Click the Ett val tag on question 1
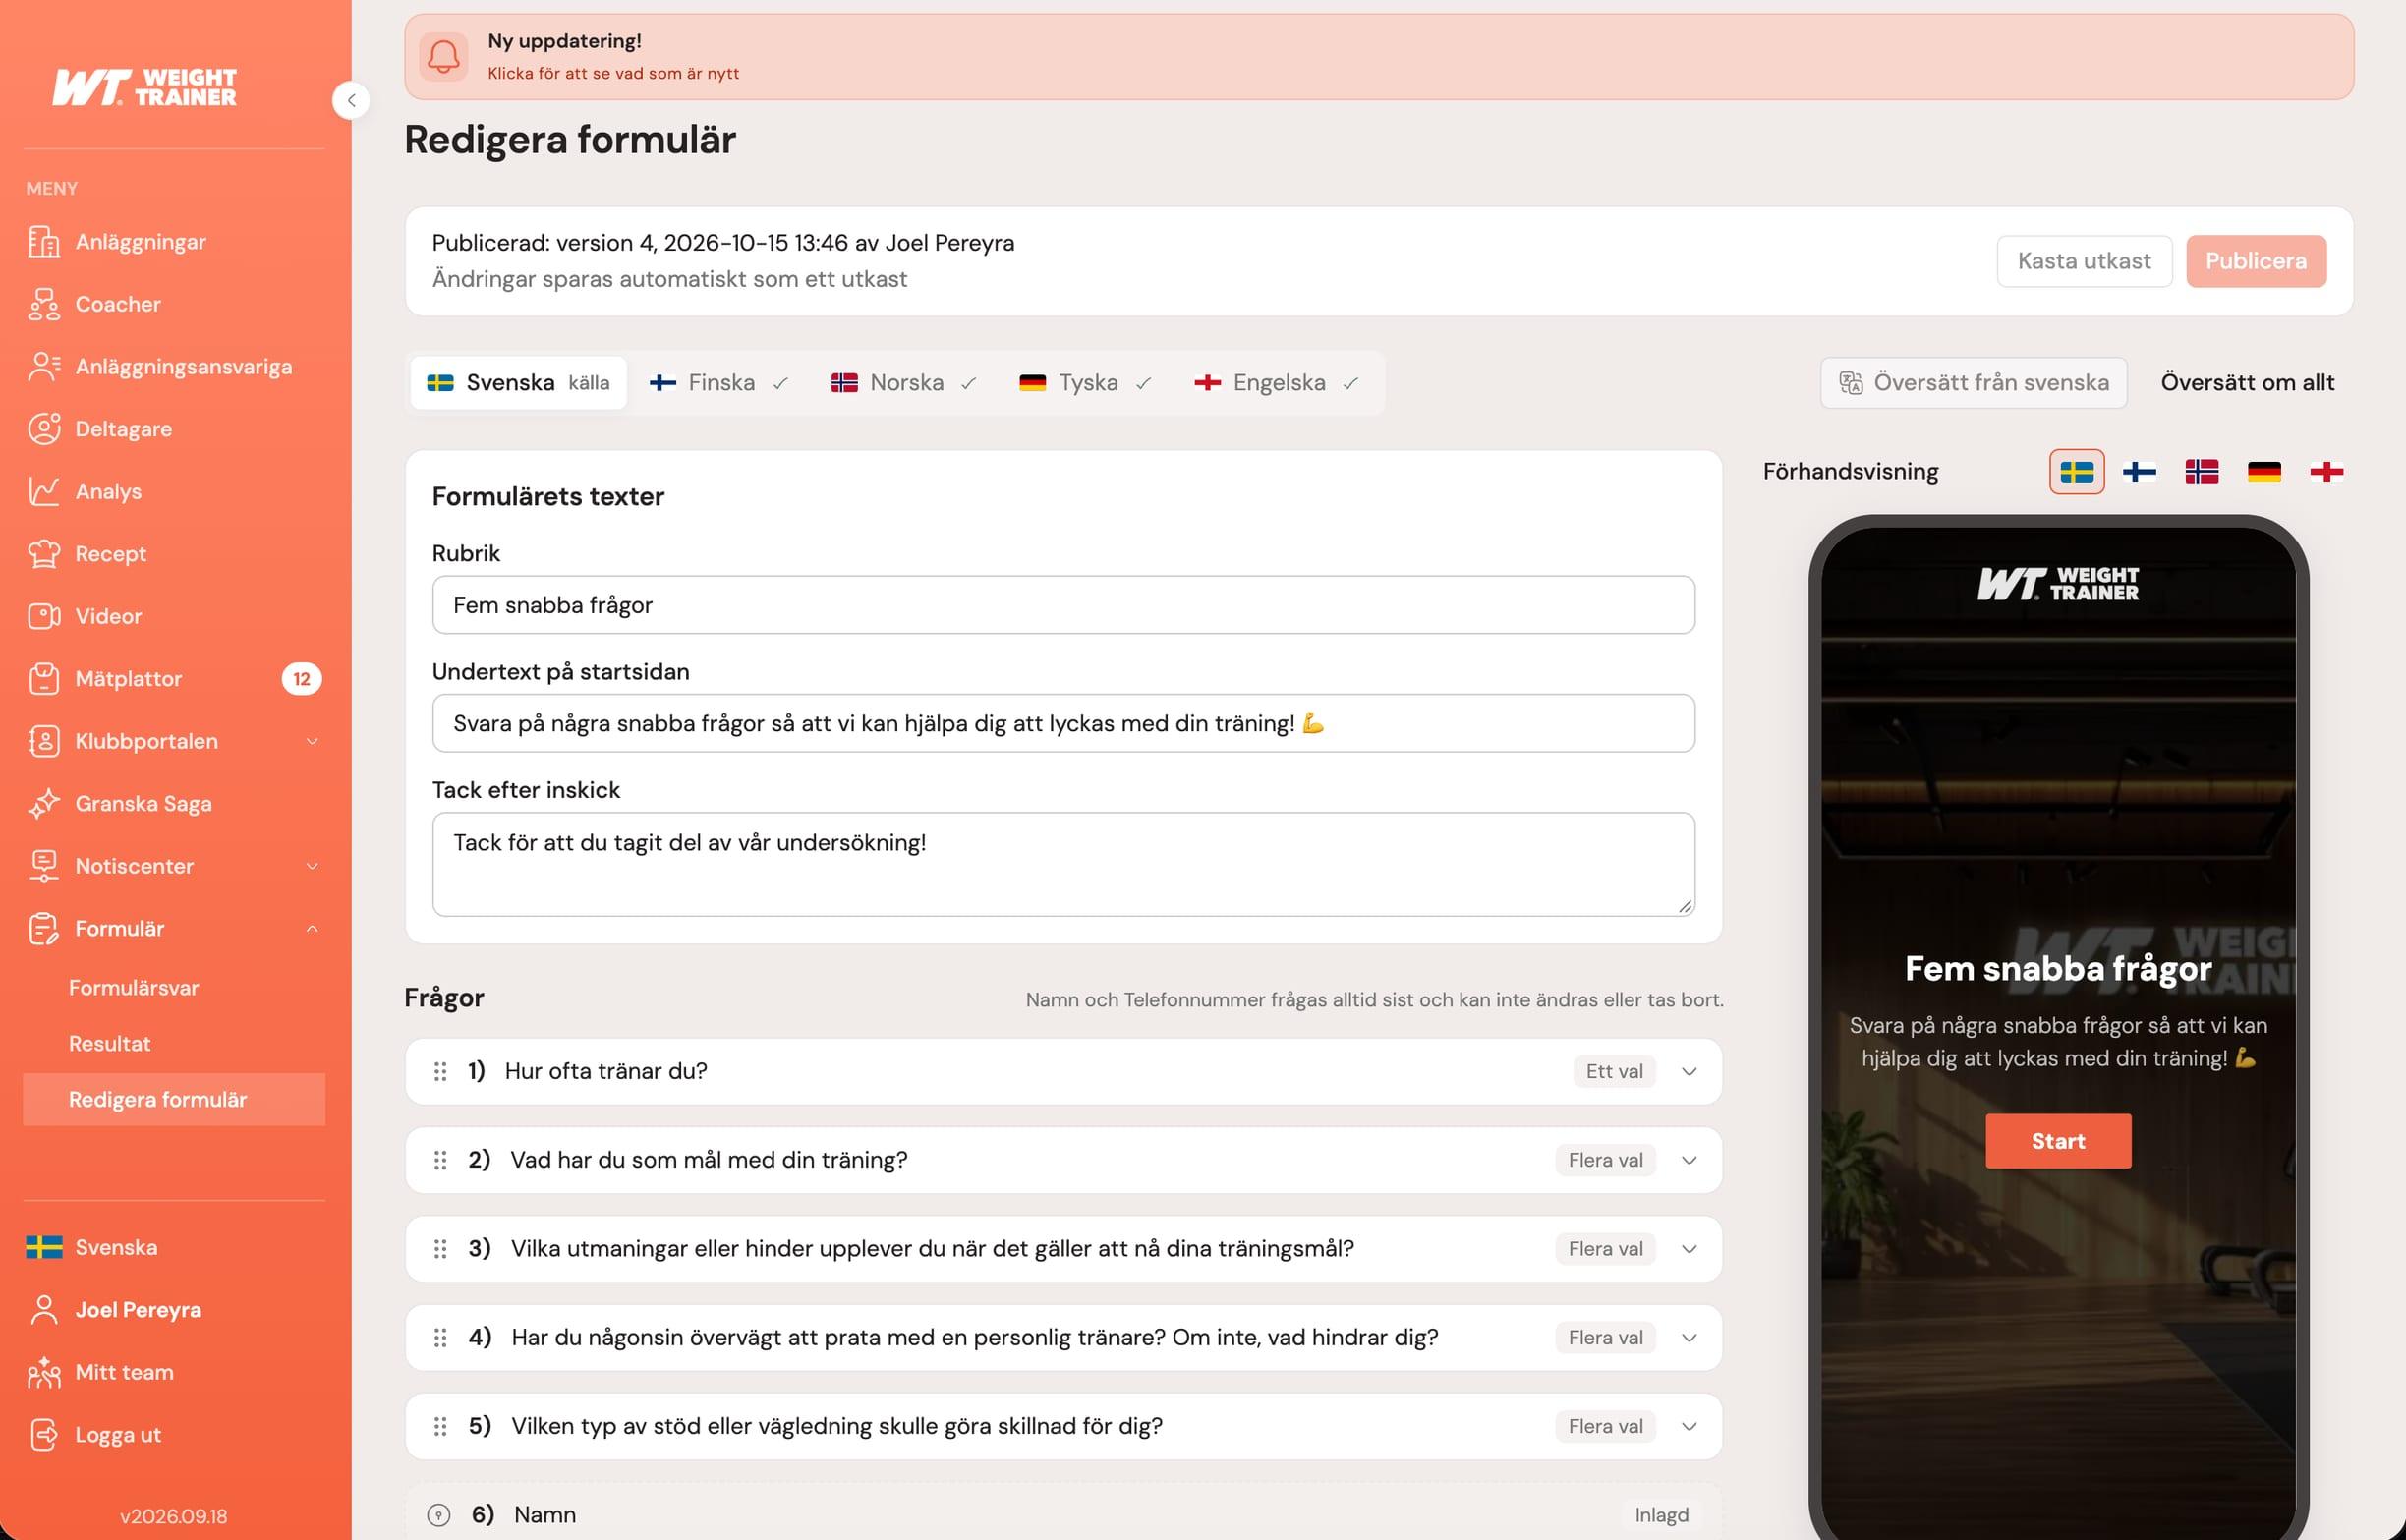 click(1614, 1072)
